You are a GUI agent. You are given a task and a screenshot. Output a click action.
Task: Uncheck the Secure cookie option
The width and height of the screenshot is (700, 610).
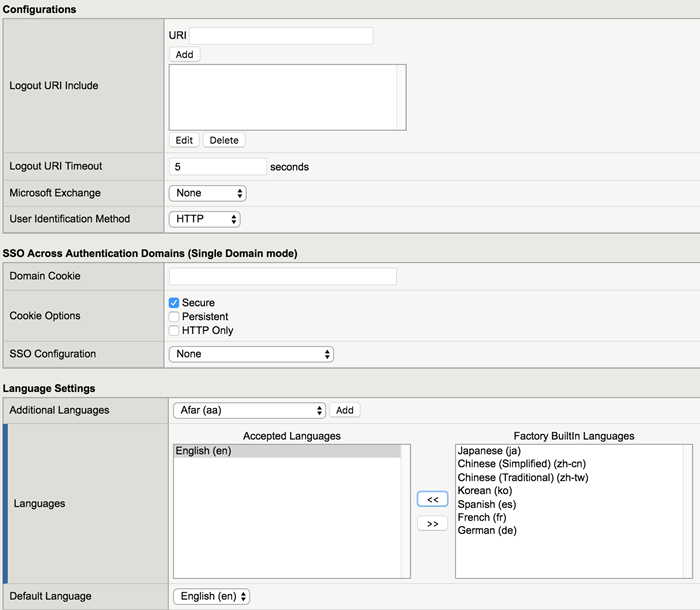tap(175, 303)
